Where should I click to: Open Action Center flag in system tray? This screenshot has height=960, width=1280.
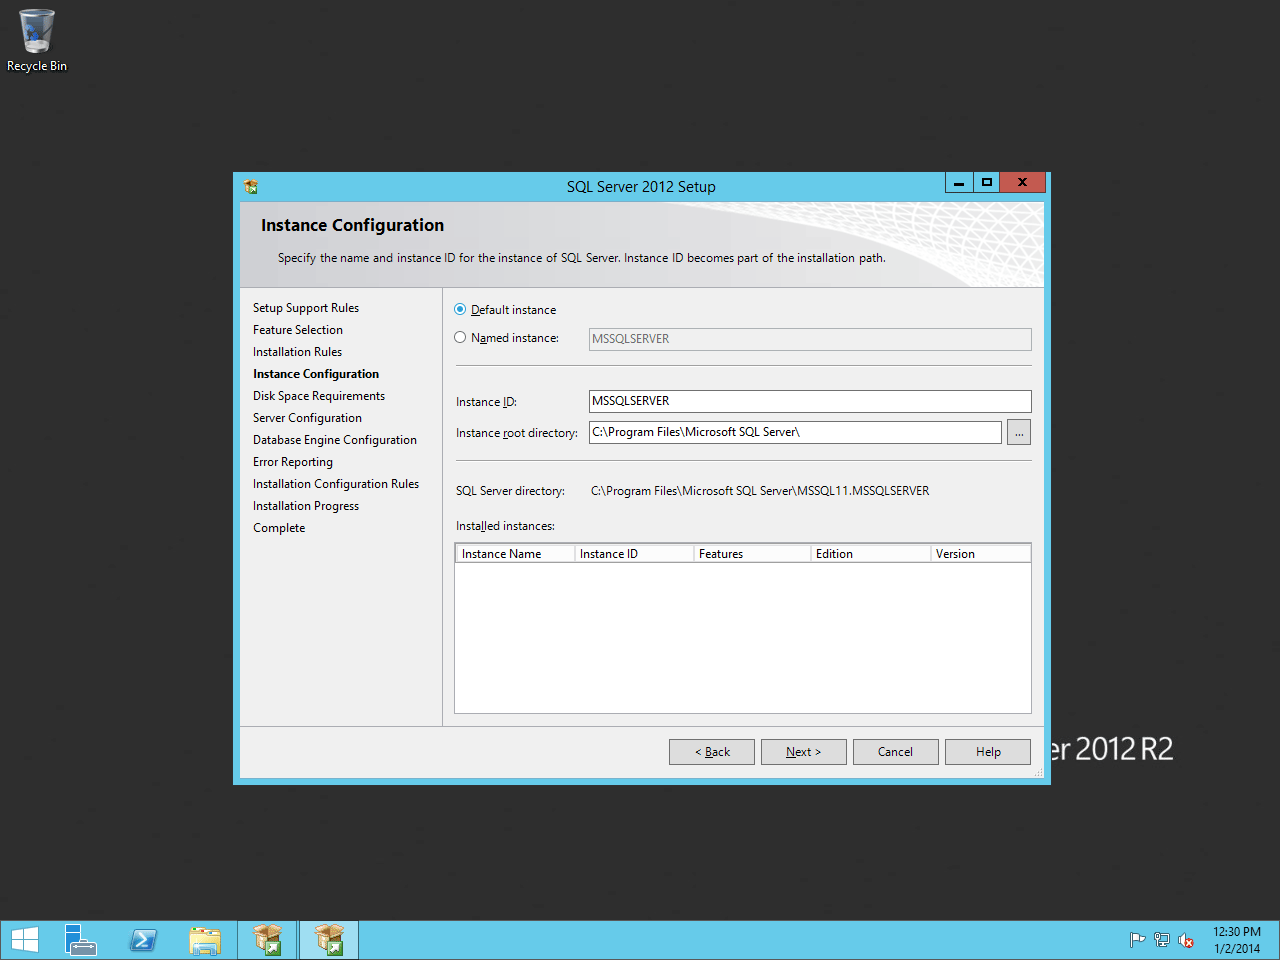point(1137,940)
